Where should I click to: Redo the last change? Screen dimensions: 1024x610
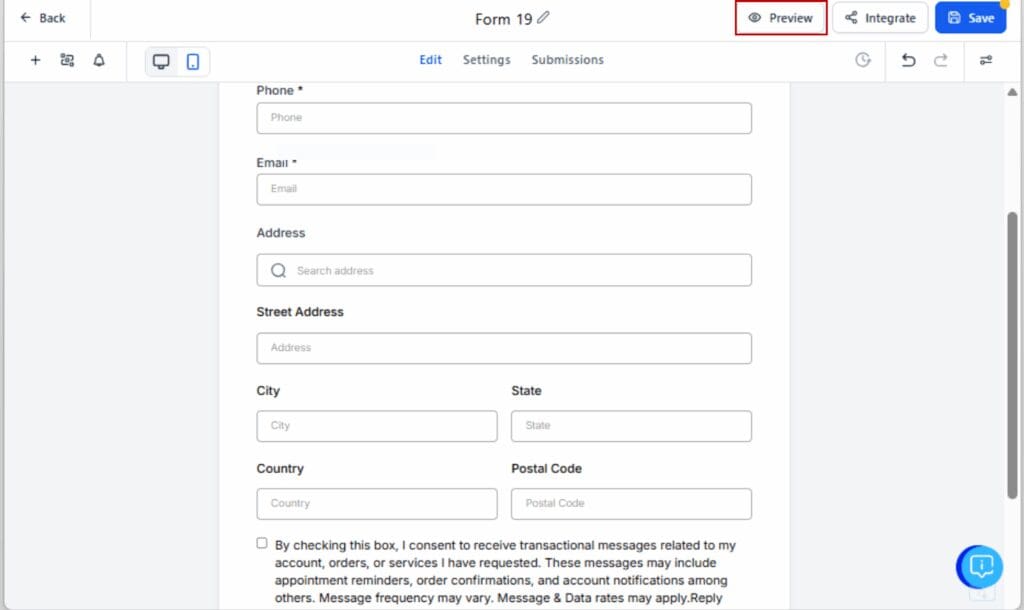coord(940,60)
